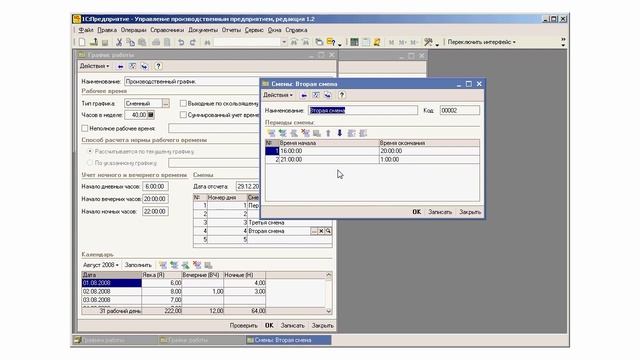This screenshot has width=640, height=360.
Task: Move row up in Периоды смены toolbar
Action: point(328,133)
